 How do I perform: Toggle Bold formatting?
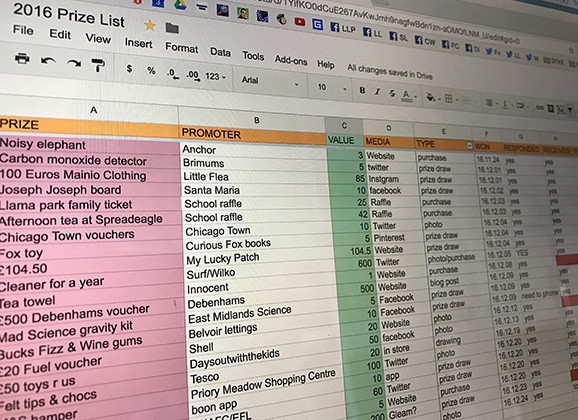pos(362,90)
